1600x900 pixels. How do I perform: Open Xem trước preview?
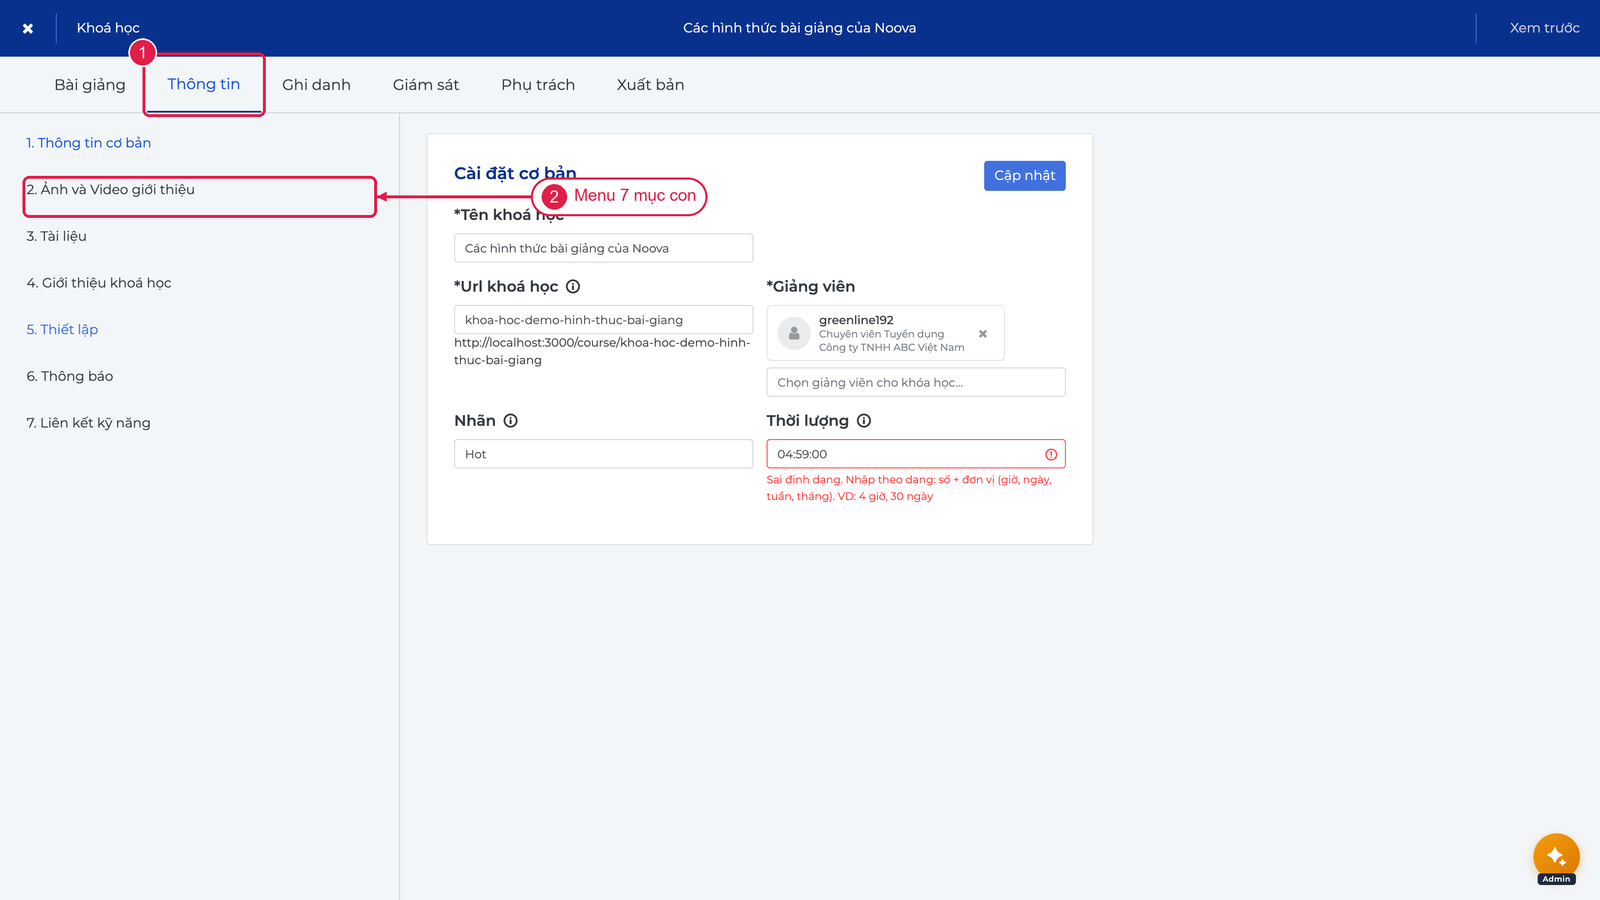[x=1544, y=28]
